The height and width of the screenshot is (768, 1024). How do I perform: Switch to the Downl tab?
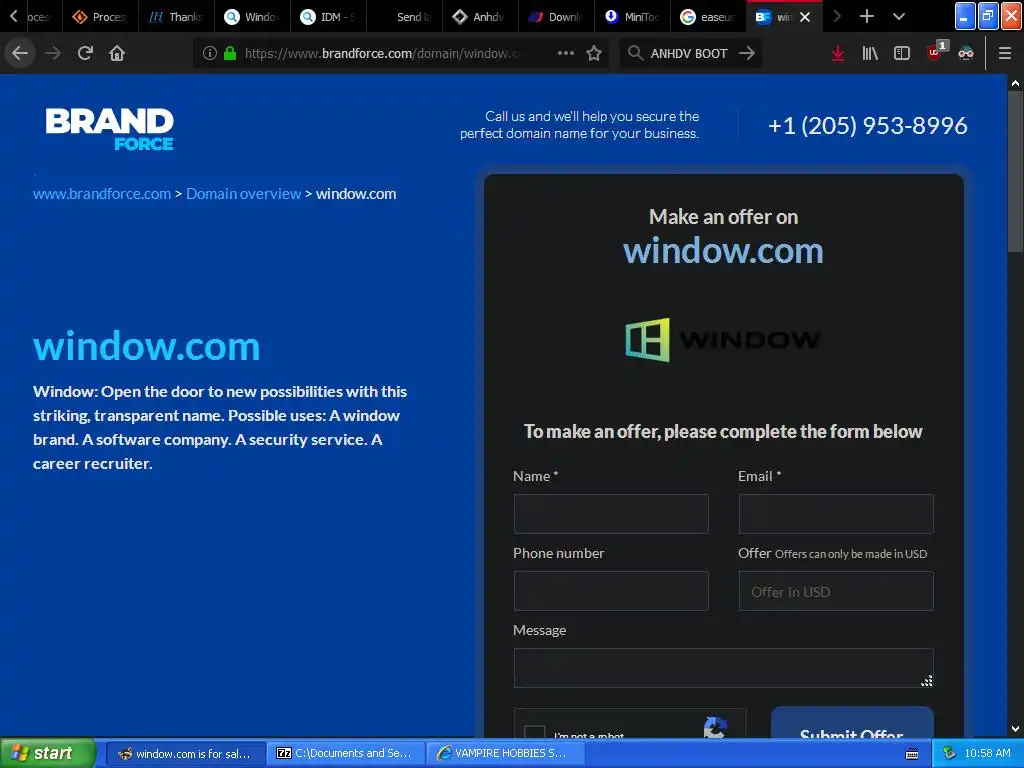(x=556, y=17)
